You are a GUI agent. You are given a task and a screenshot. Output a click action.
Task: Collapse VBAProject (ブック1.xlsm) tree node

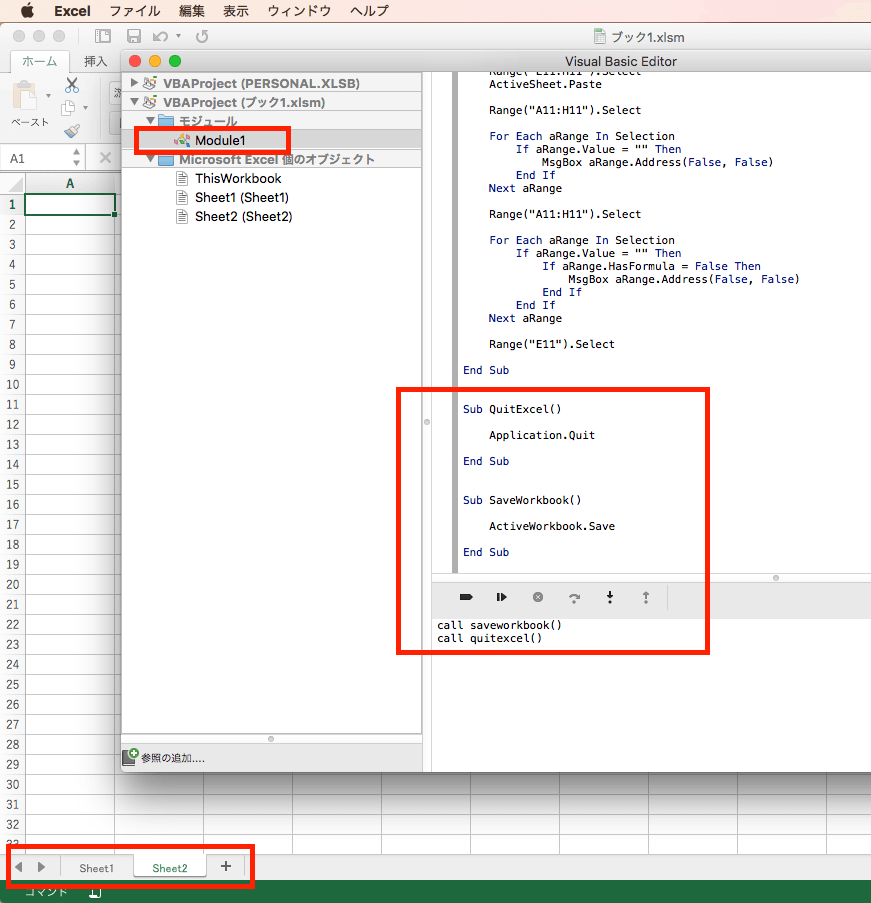point(134,102)
